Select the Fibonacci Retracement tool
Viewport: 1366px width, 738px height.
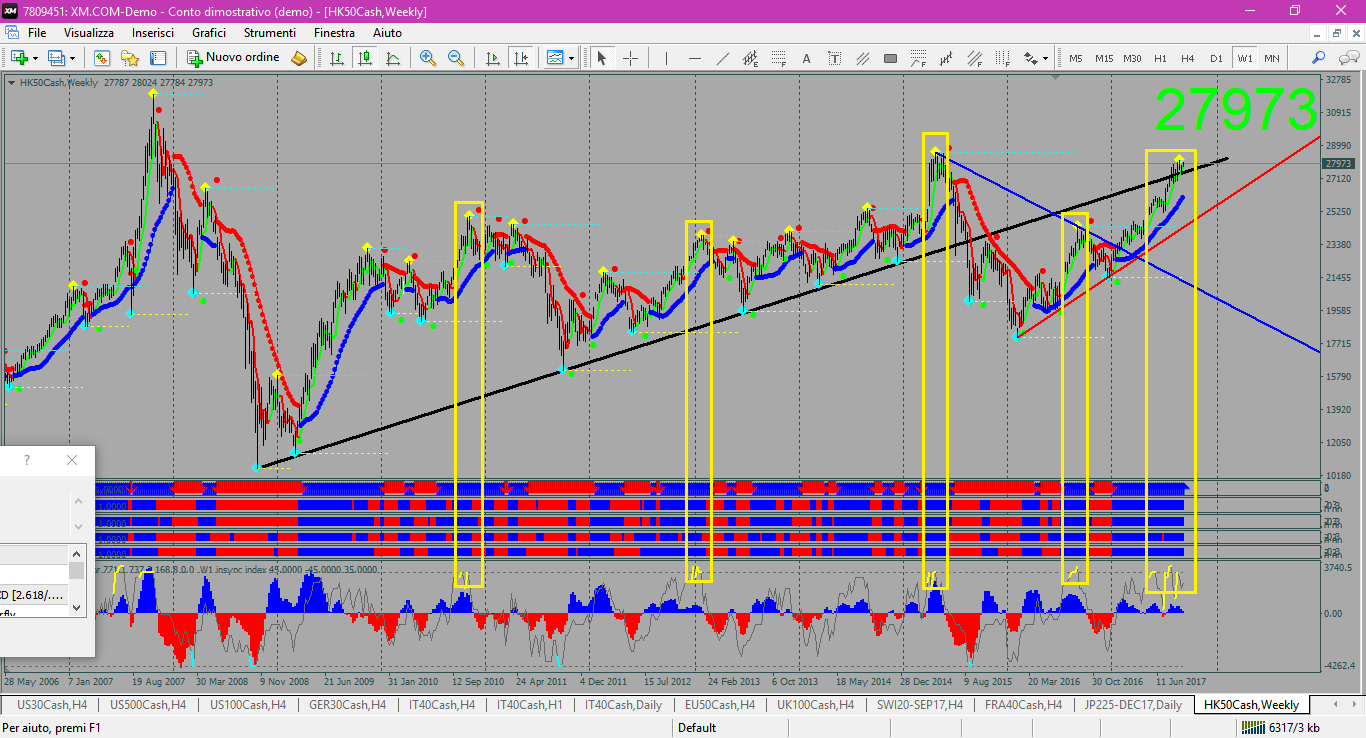[778, 58]
